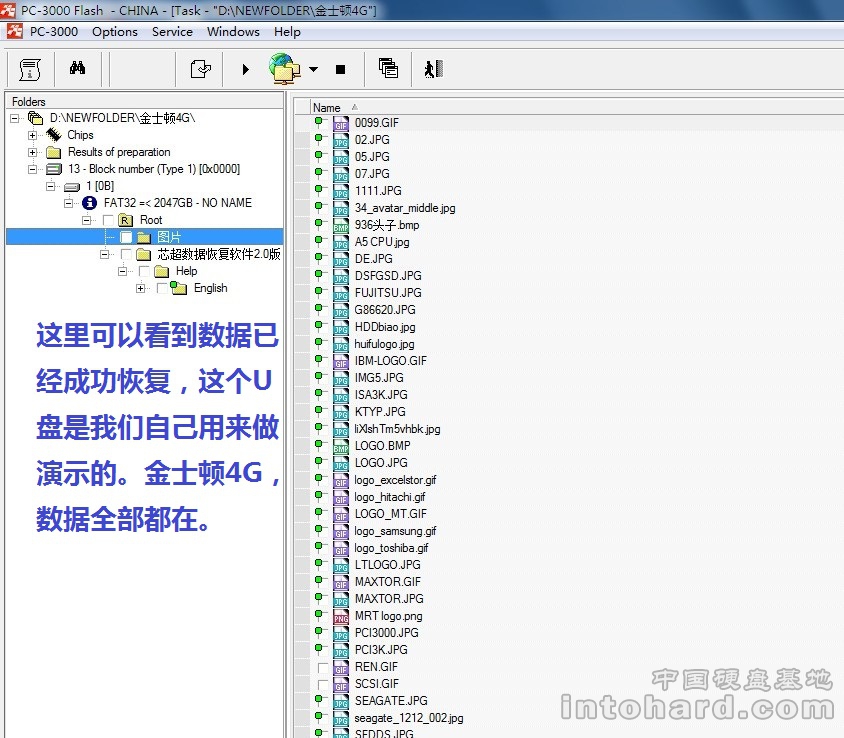Collapse the Root folder node
This screenshot has height=738, width=844.
(x=87, y=220)
